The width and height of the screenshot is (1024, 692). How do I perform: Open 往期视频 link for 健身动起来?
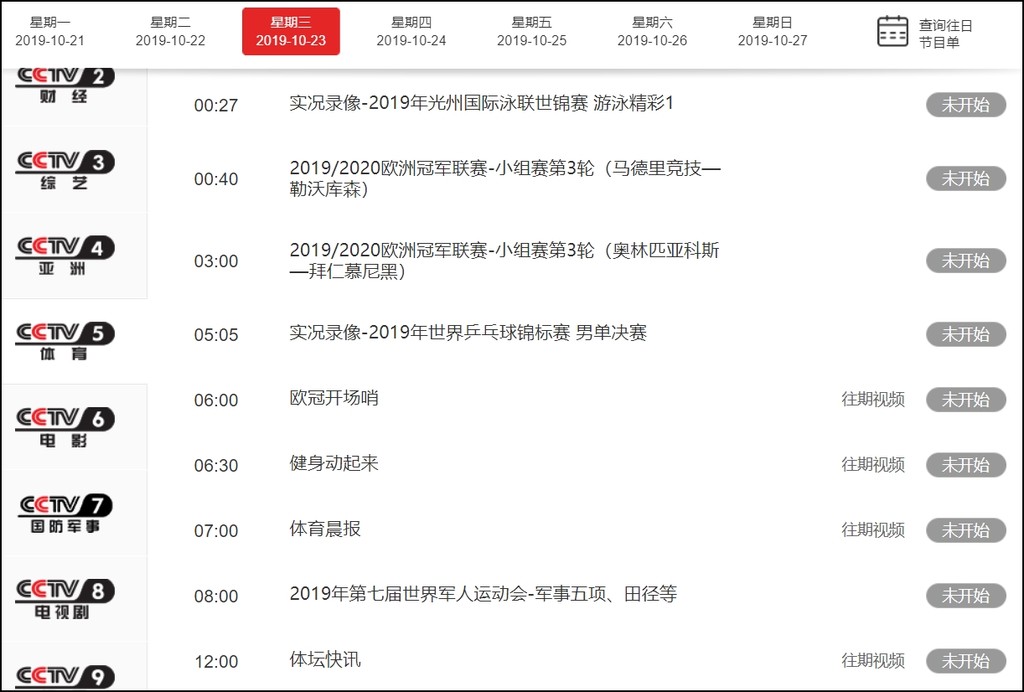click(872, 465)
